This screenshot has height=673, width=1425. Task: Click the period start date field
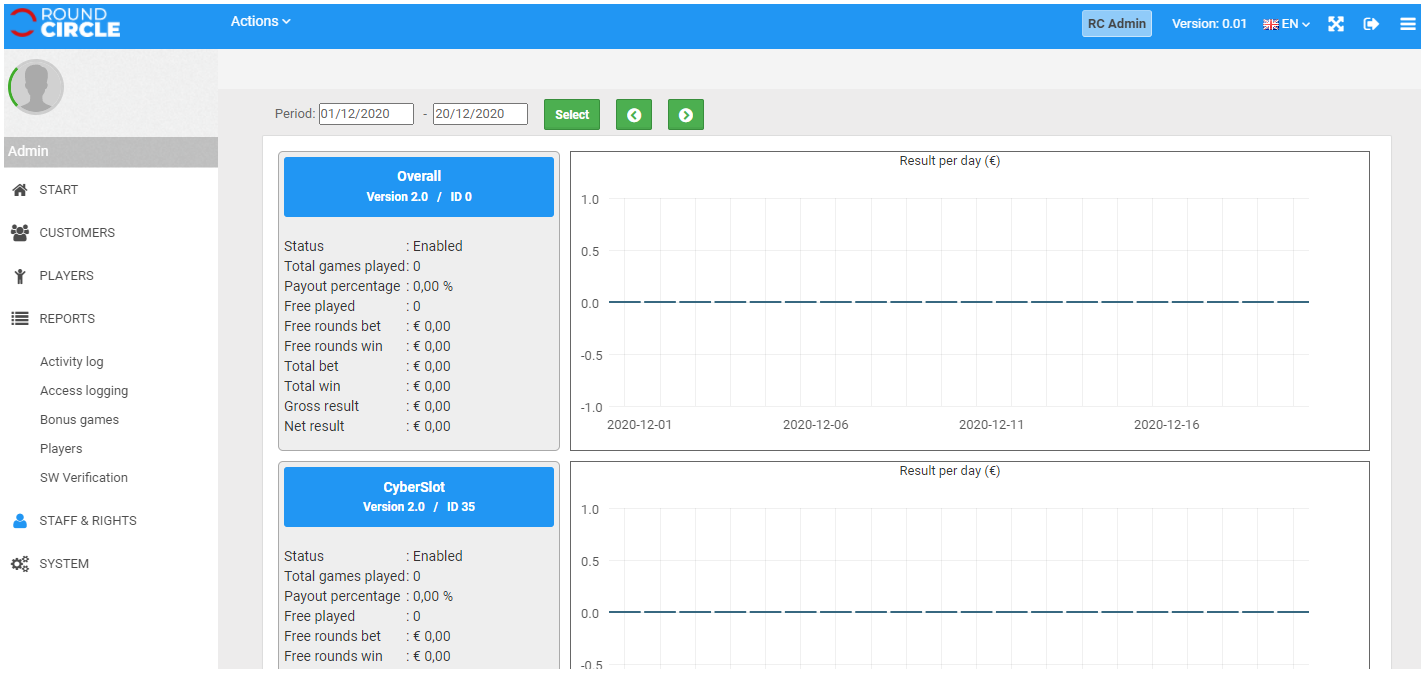tap(366, 114)
